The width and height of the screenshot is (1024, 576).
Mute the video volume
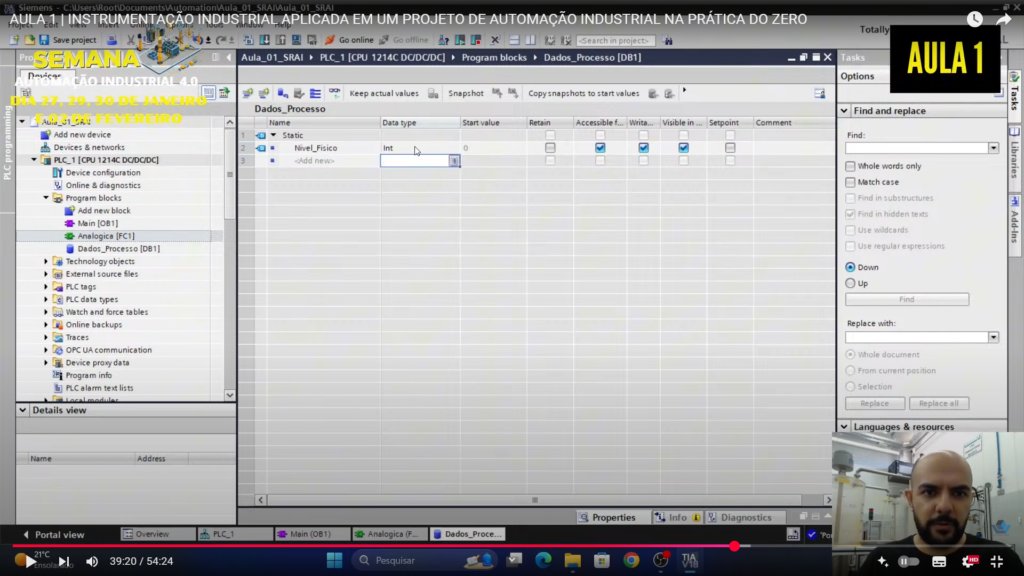click(92, 561)
